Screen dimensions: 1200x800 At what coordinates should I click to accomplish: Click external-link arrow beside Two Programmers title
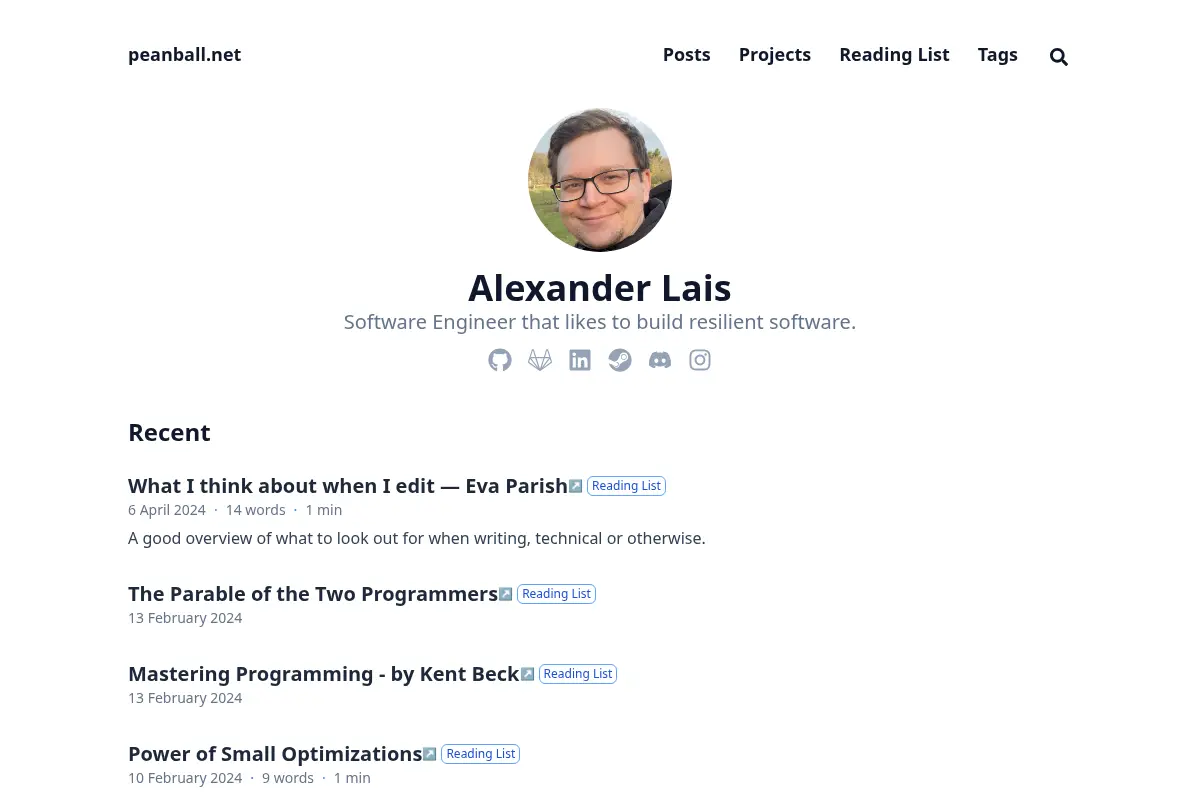[505, 594]
